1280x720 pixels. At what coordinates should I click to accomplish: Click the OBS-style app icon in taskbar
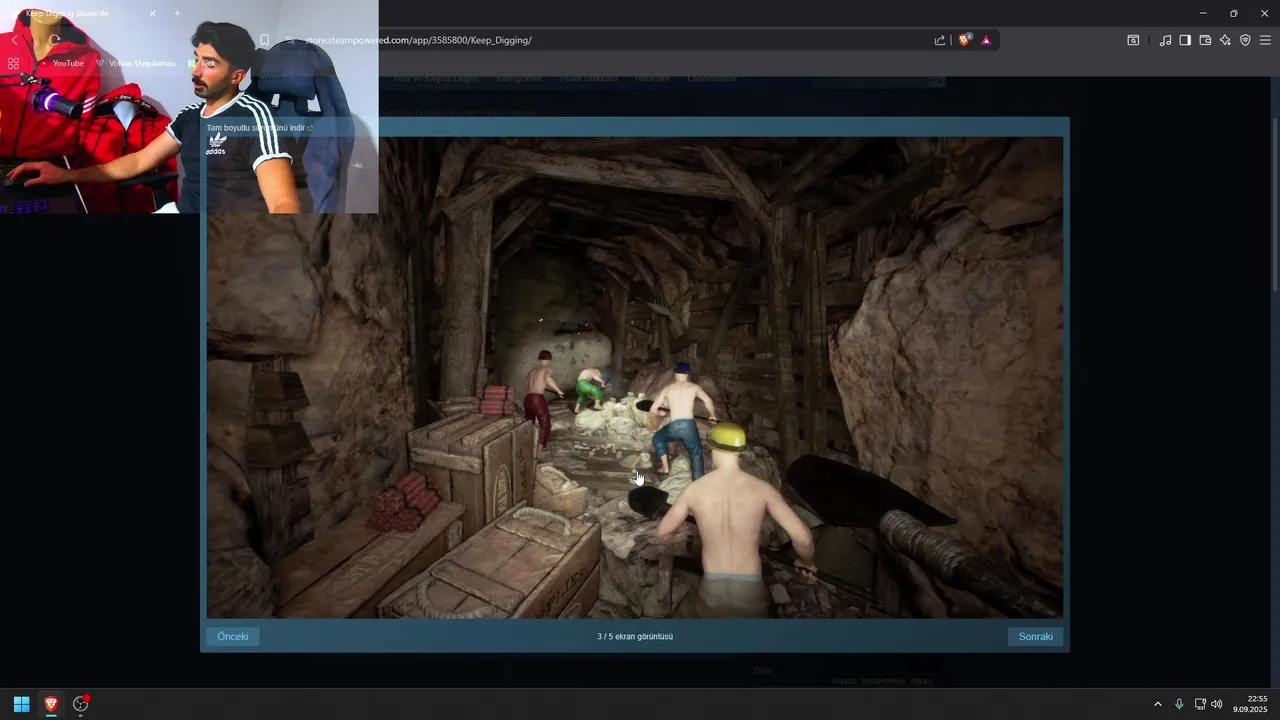coord(81,704)
